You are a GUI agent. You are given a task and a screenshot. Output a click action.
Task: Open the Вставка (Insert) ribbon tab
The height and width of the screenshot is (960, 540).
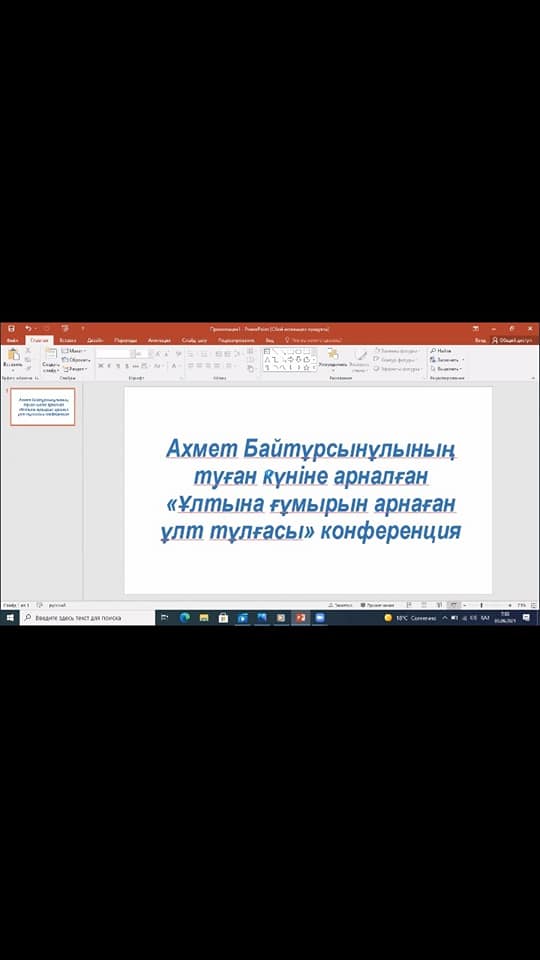coord(68,340)
